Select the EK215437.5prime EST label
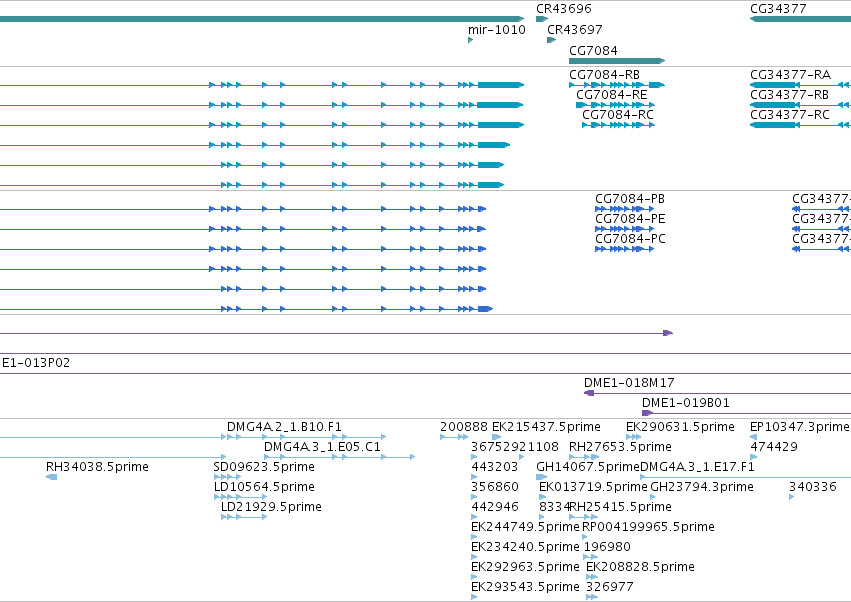The width and height of the screenshot is (851, 602). 546,427
